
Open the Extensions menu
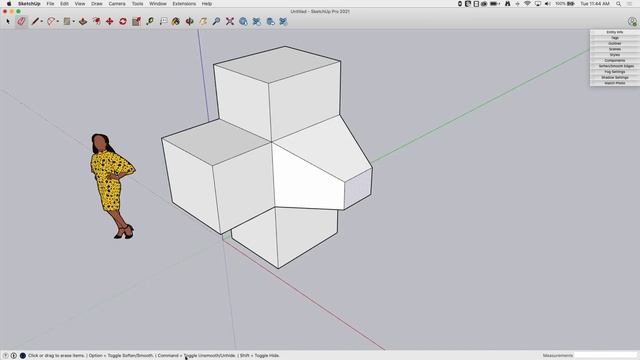pyautogui.click(x=184, y=4)
